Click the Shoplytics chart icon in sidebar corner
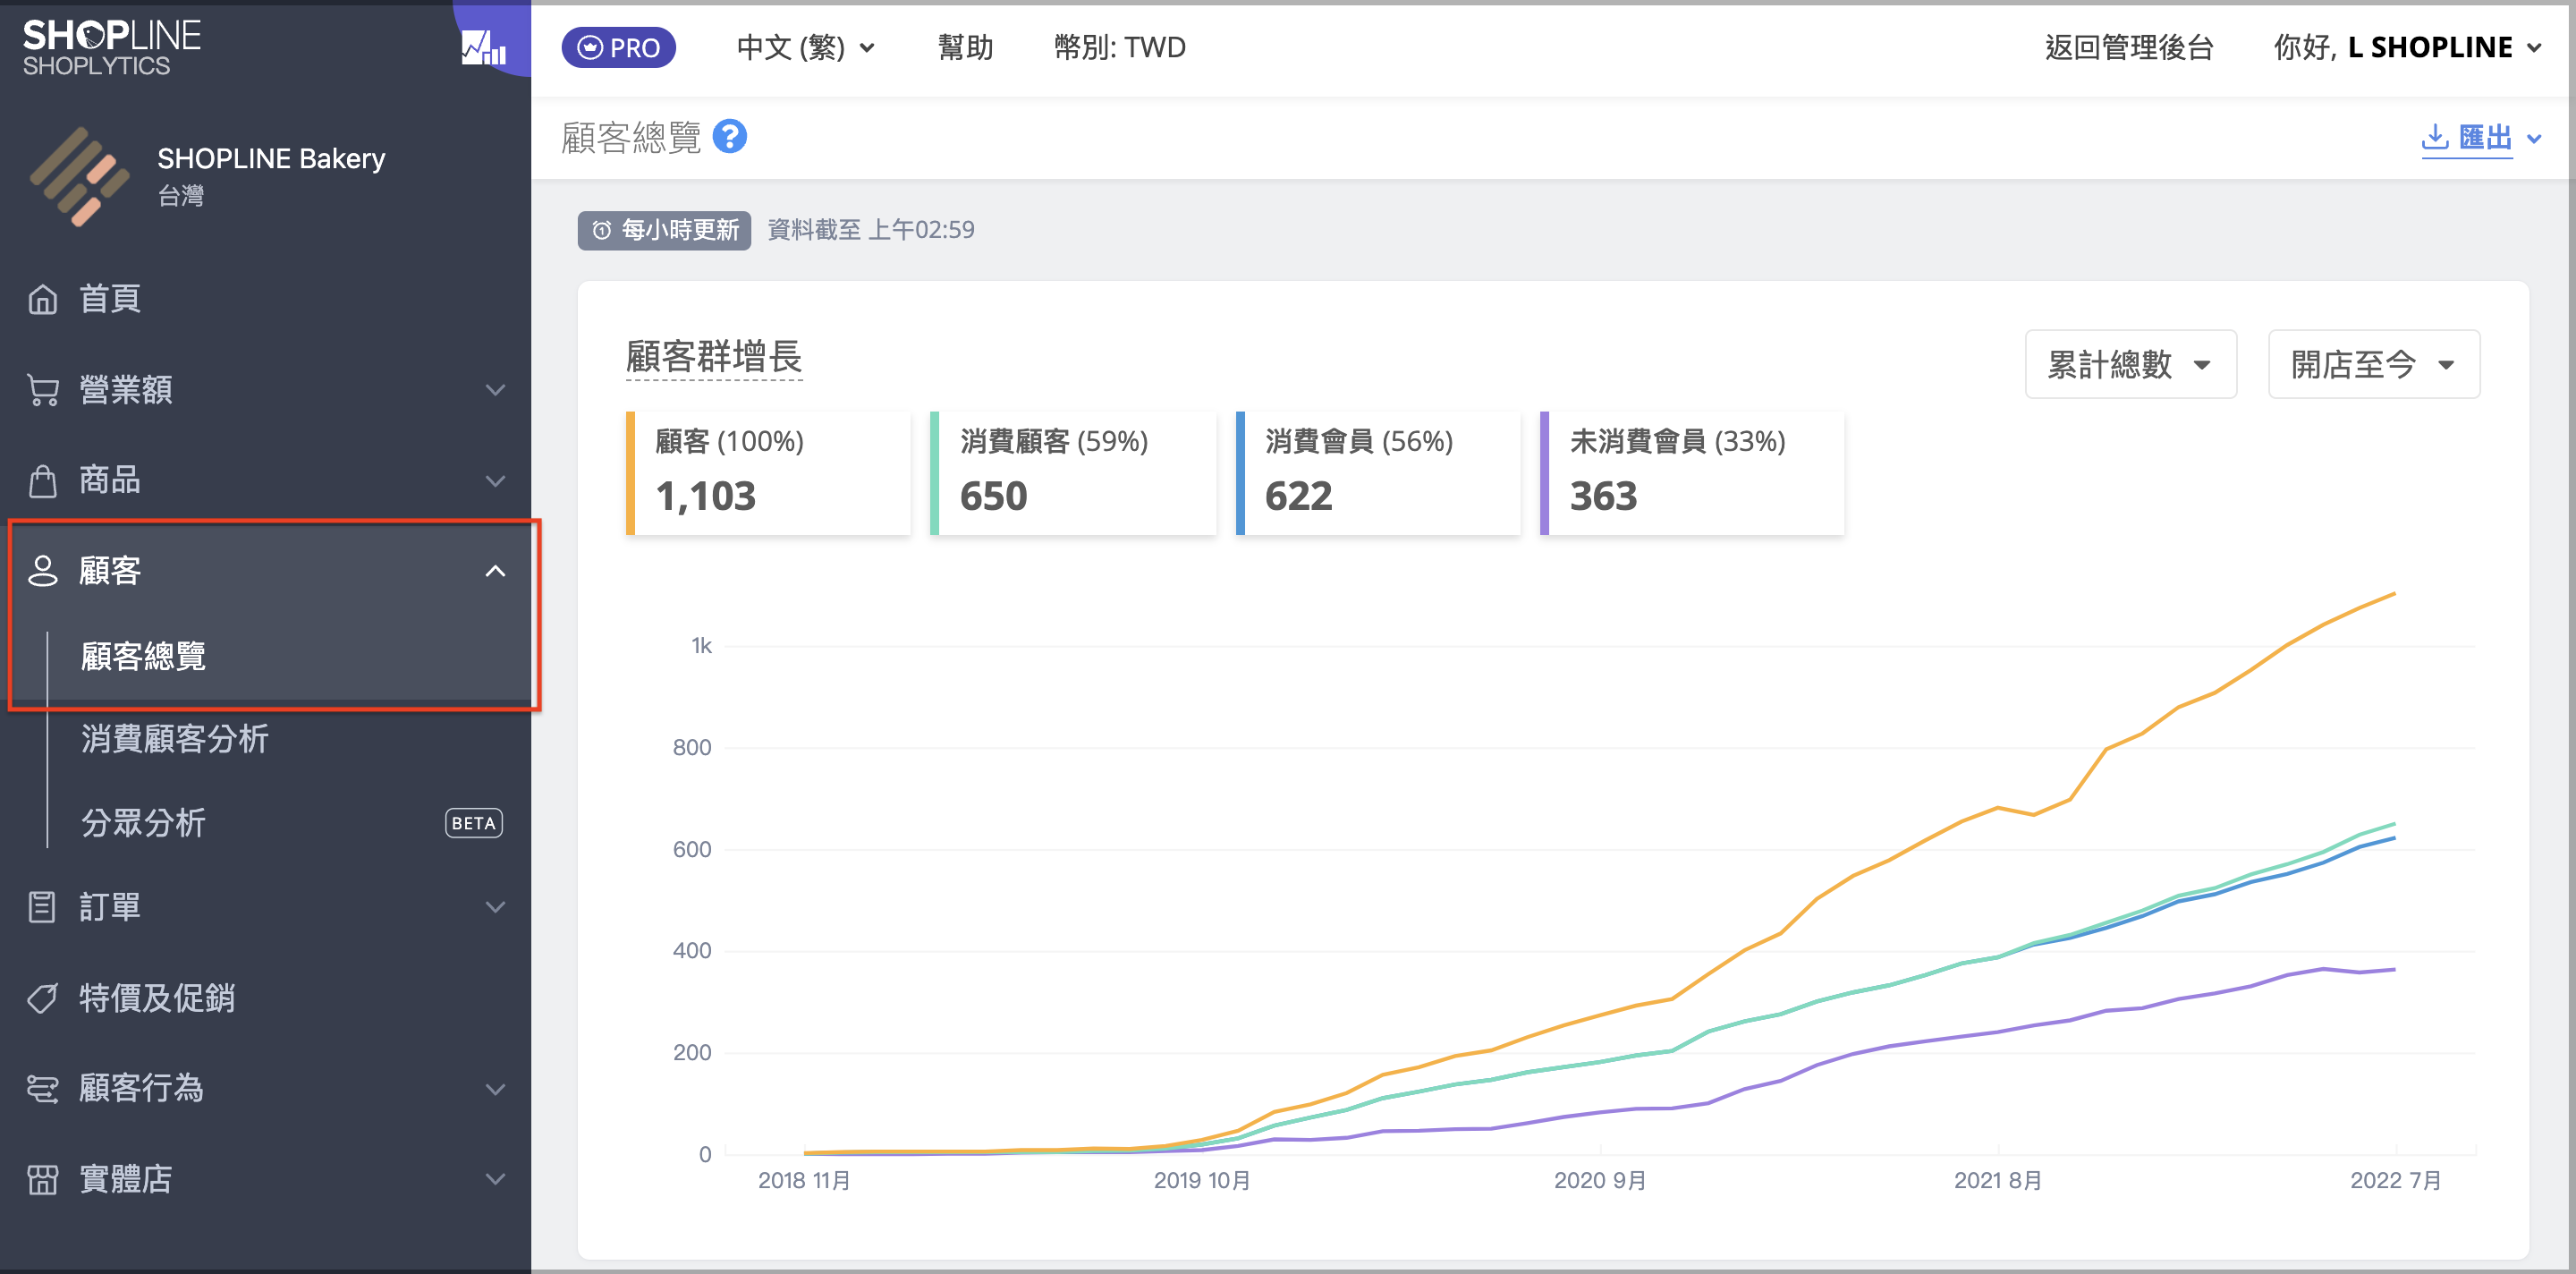The height and width of the screenshot is (1274, 2576). coord(483,48)
